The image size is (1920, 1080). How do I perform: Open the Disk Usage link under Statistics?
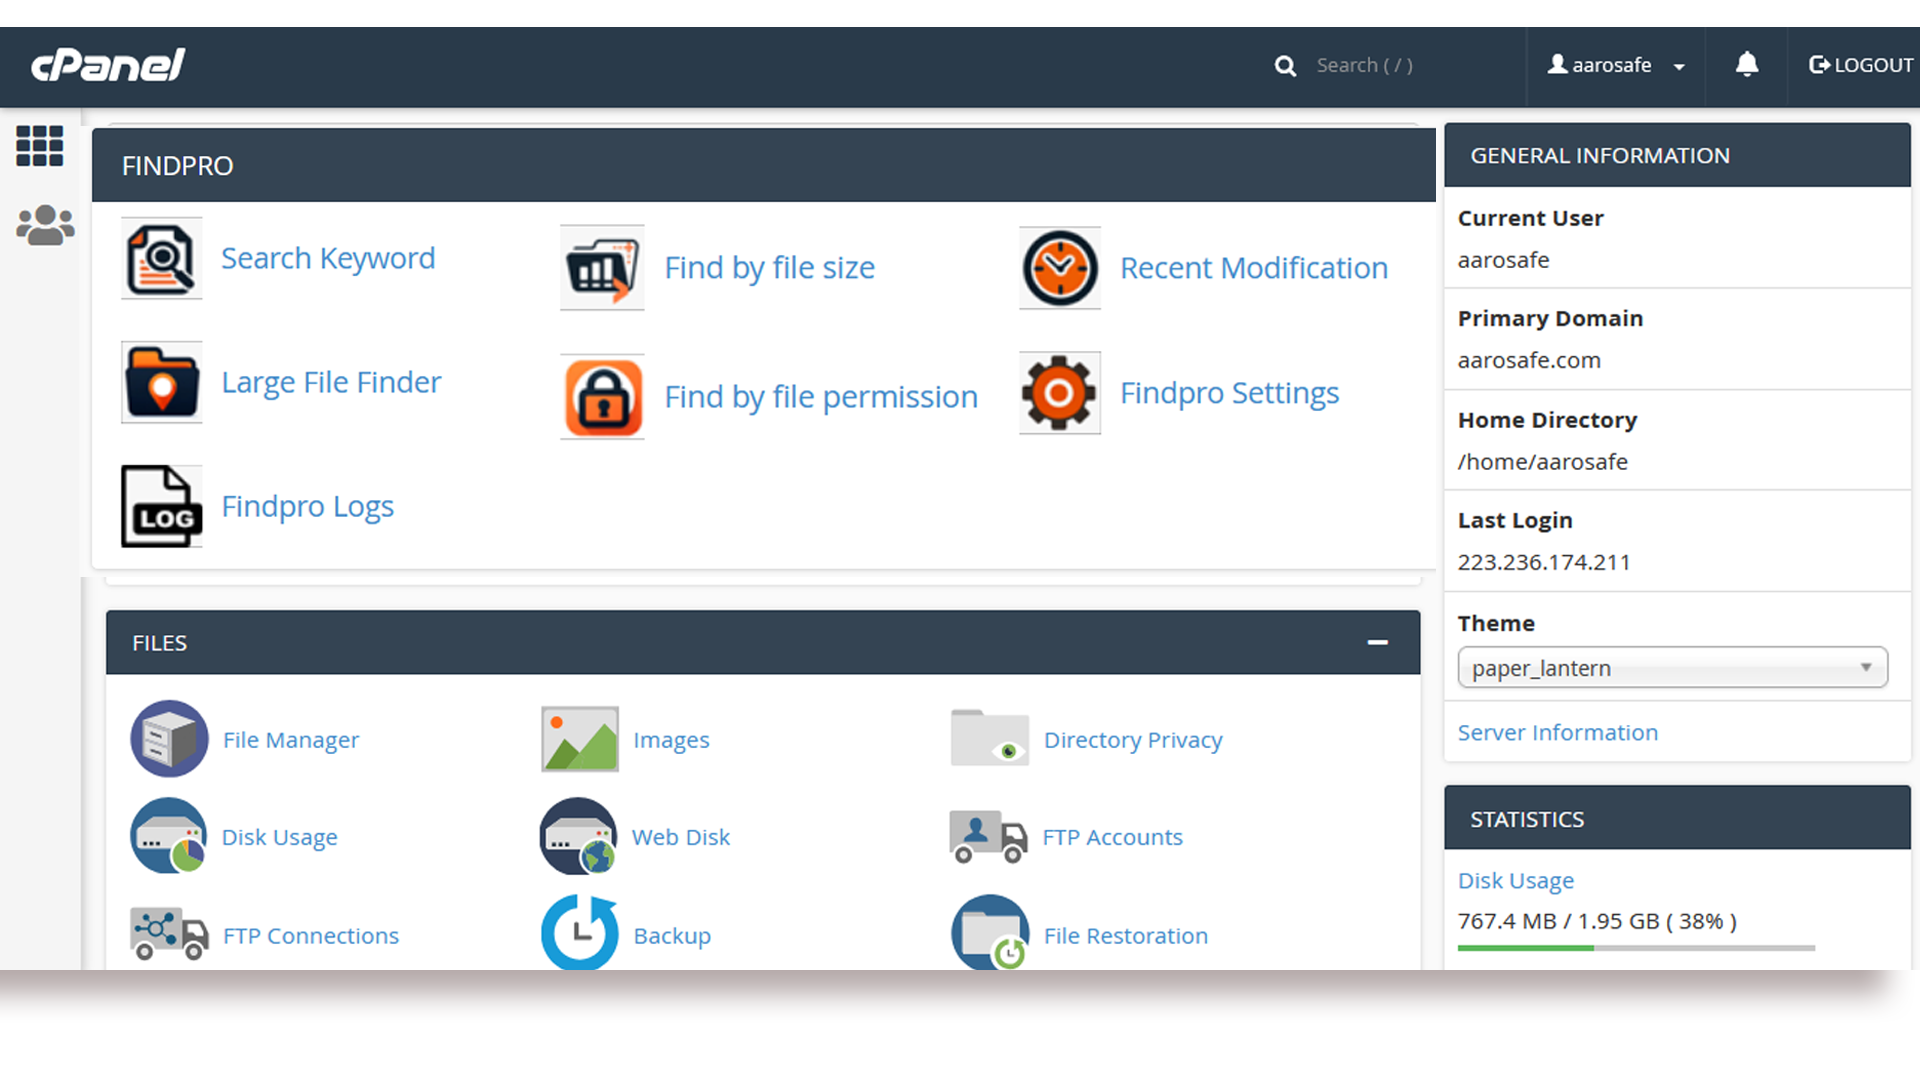pos(1516,881)
